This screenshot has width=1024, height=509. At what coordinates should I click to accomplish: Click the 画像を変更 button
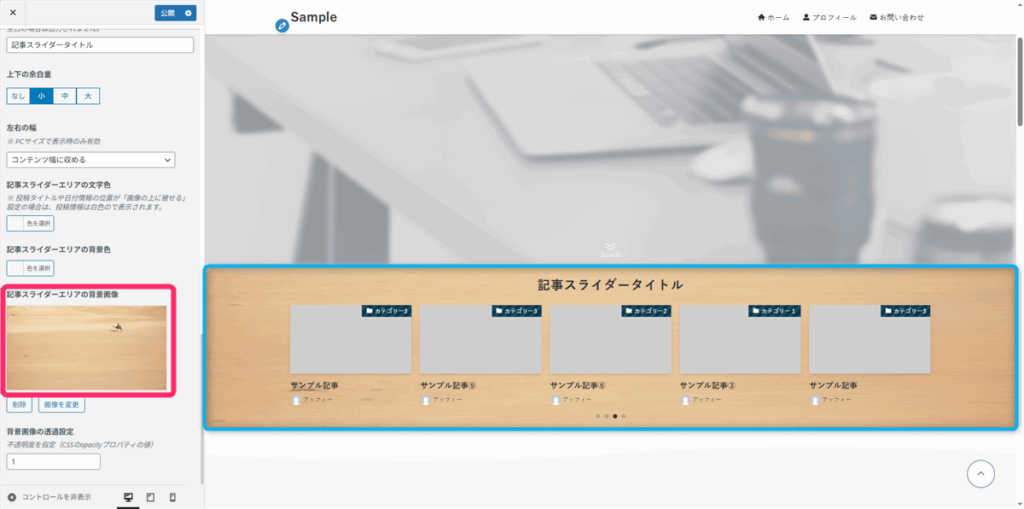(61, 405)
